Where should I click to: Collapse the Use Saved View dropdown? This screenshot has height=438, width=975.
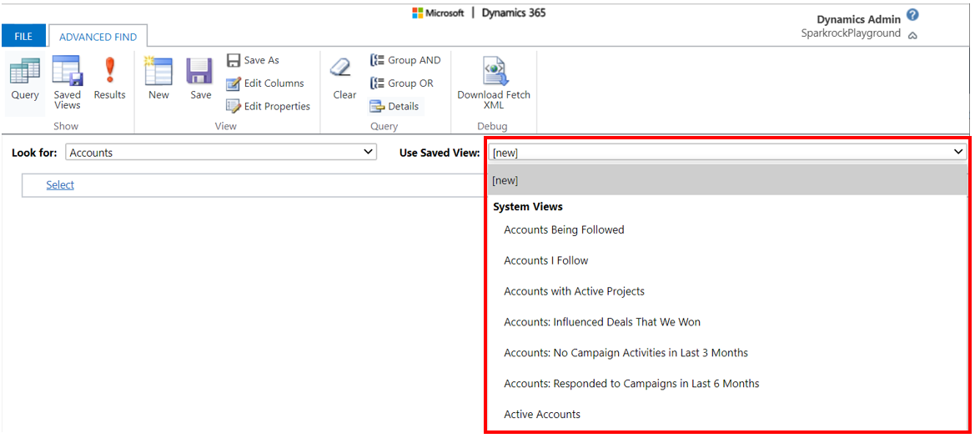point(727,152)
